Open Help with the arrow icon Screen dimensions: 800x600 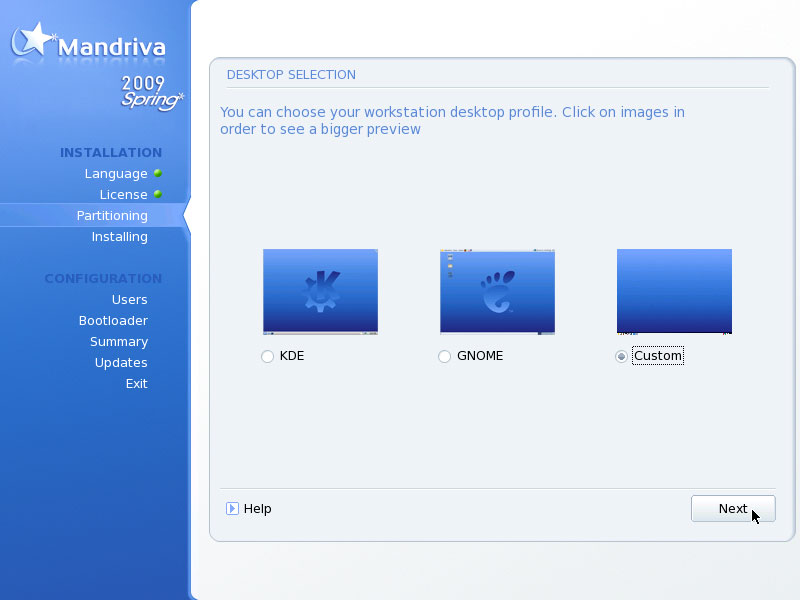pos(232,508)
